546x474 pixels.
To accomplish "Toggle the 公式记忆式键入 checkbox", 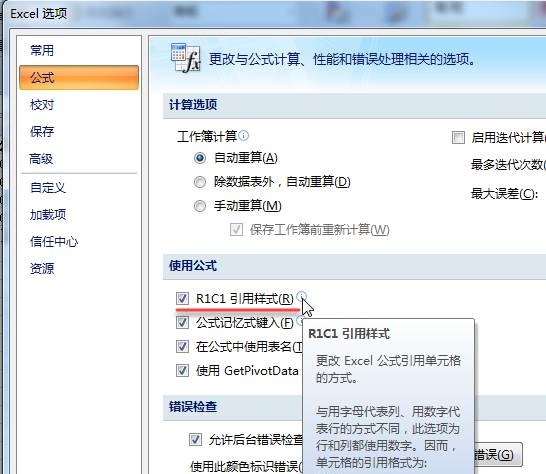I will coord(182,323).
